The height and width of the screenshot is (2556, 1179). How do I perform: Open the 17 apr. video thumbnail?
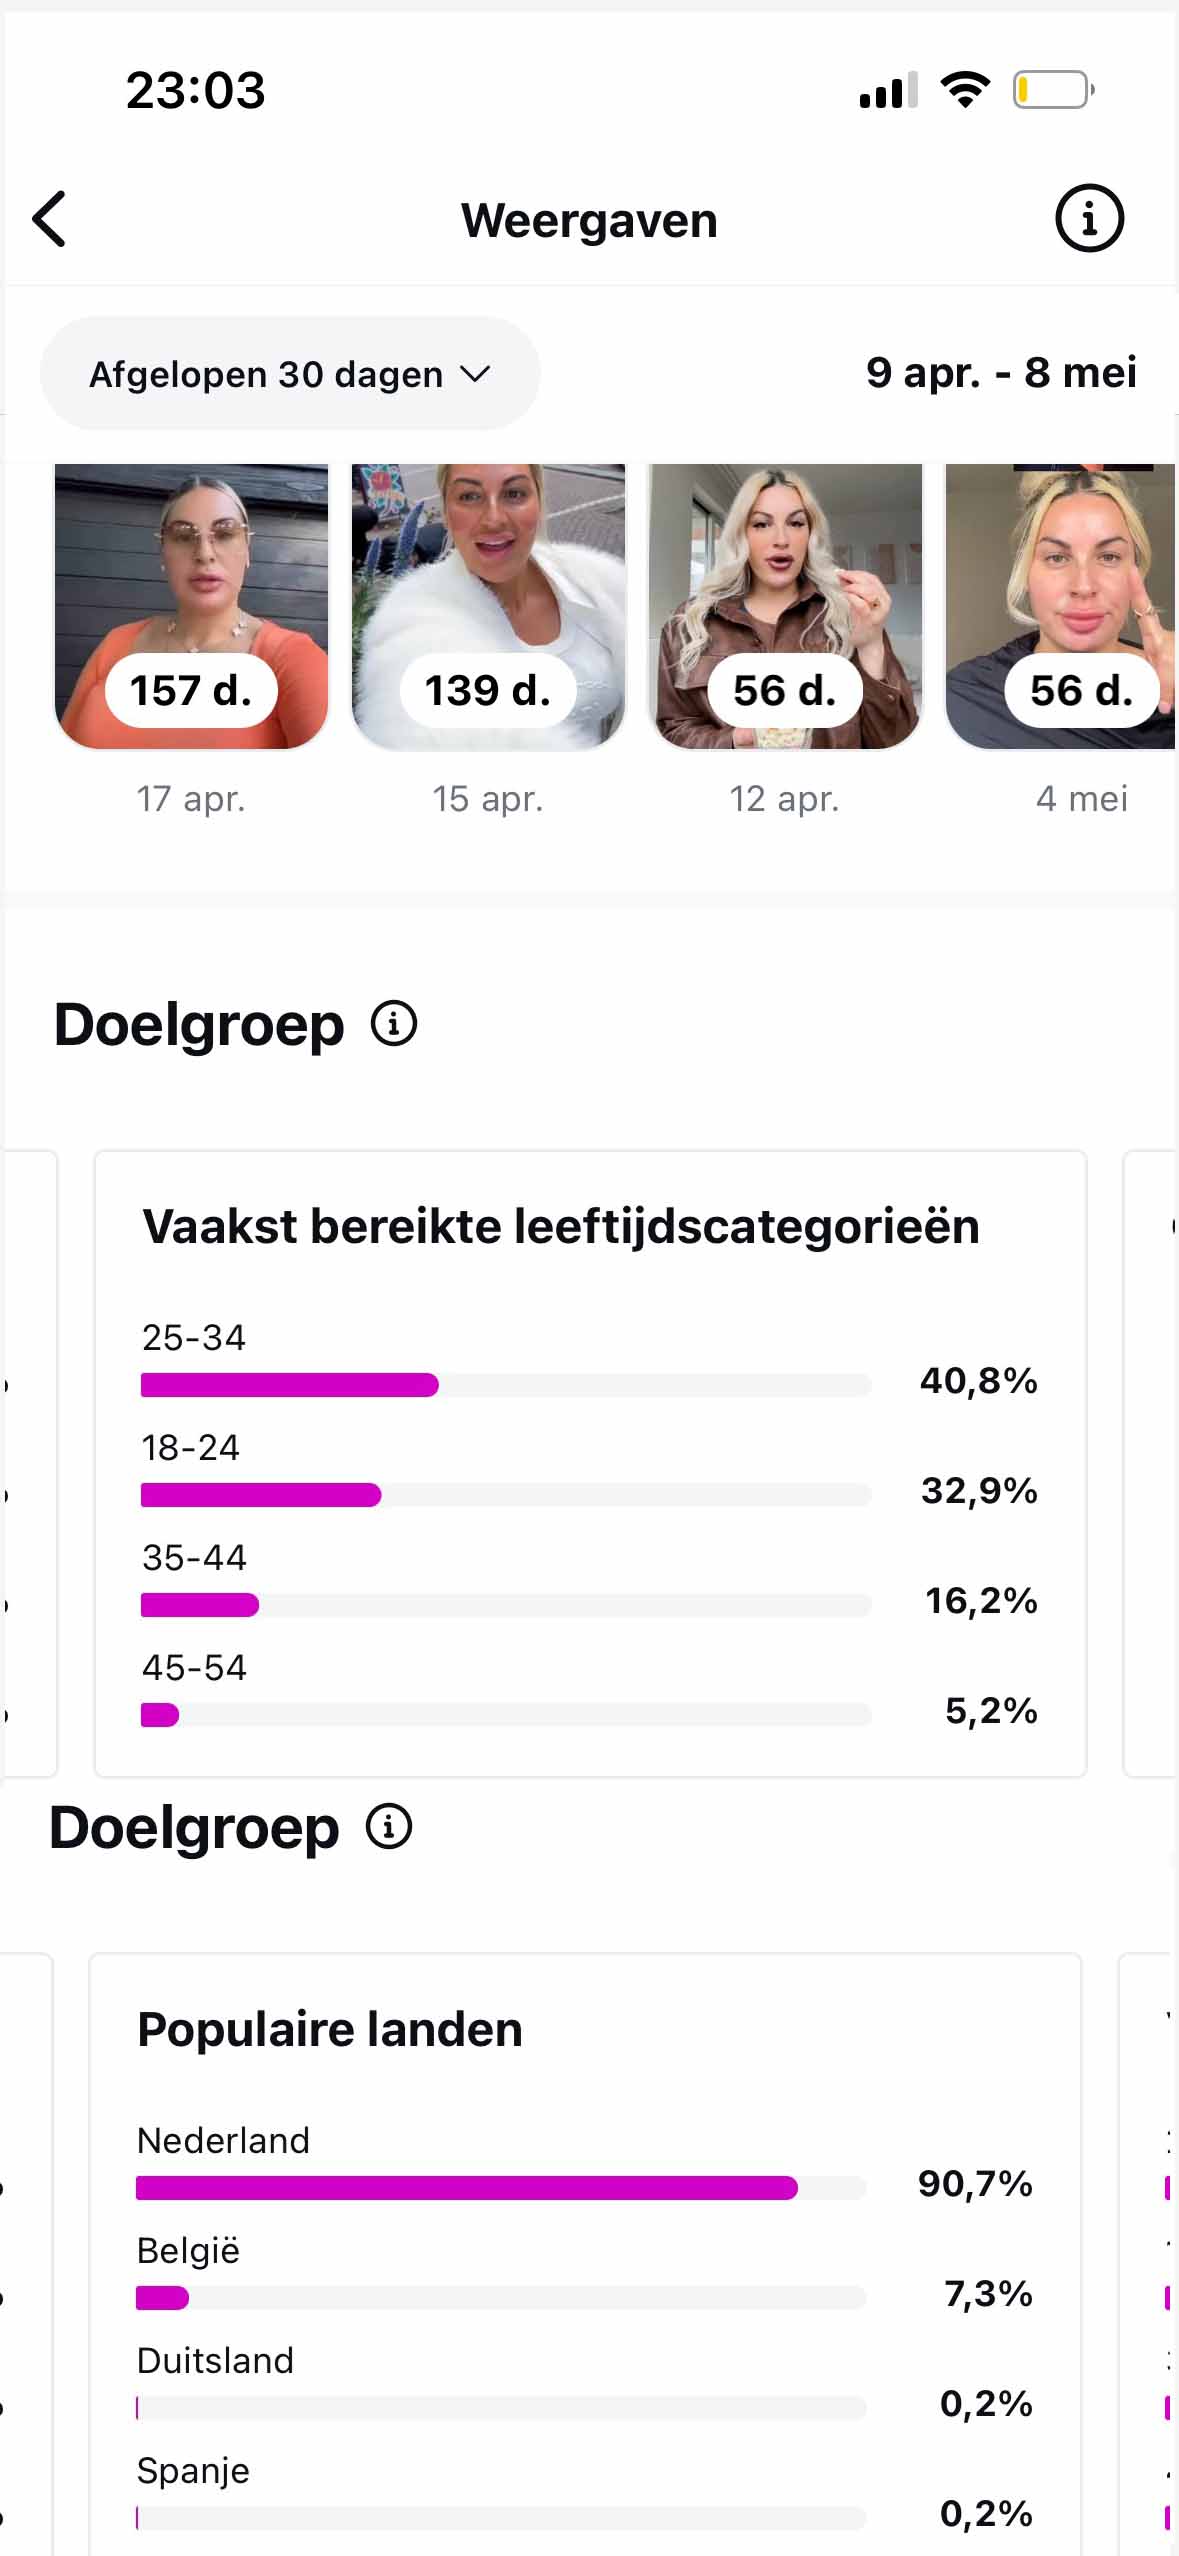(x=191, y=606)
